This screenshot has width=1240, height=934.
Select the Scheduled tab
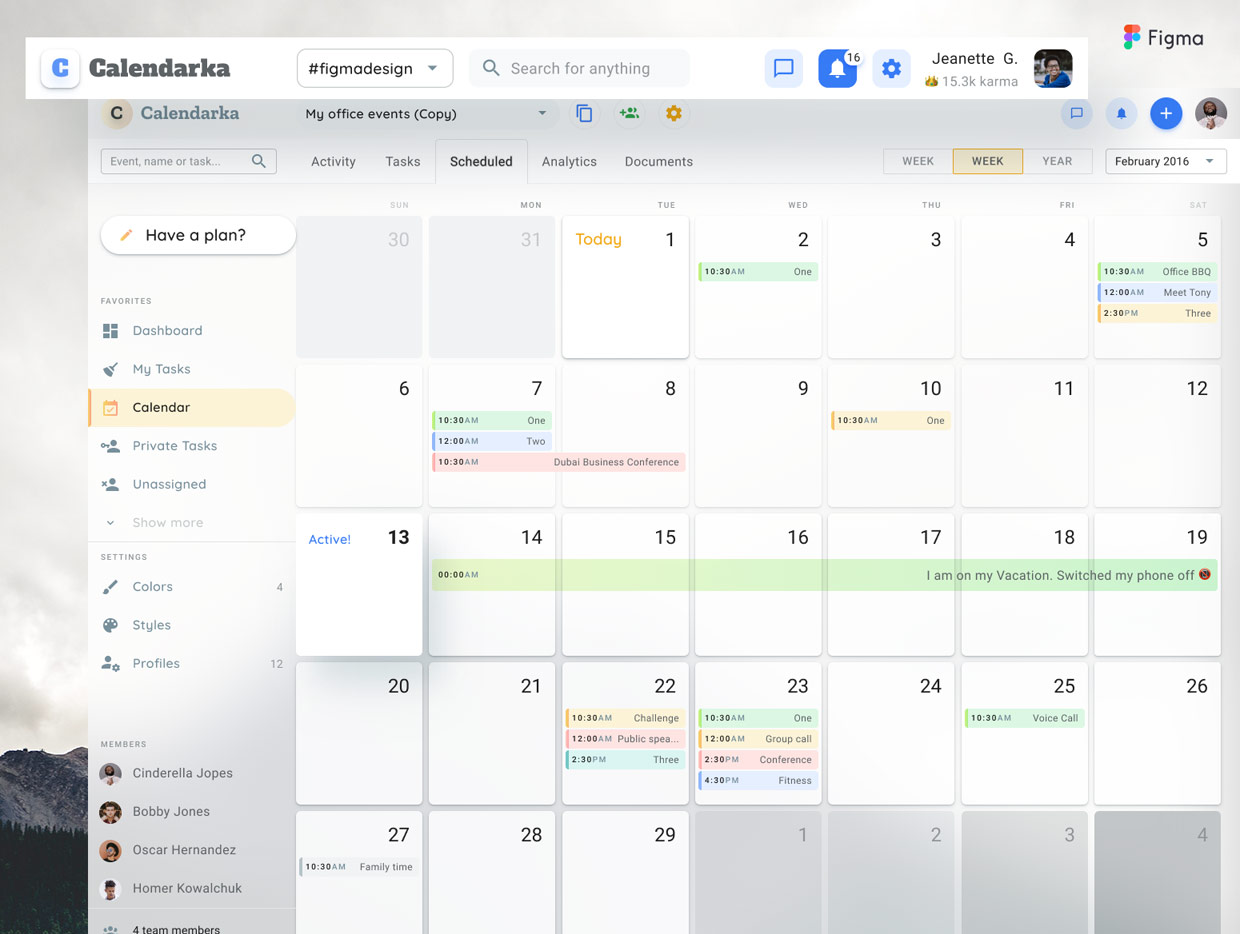click(x=481, y=161)
